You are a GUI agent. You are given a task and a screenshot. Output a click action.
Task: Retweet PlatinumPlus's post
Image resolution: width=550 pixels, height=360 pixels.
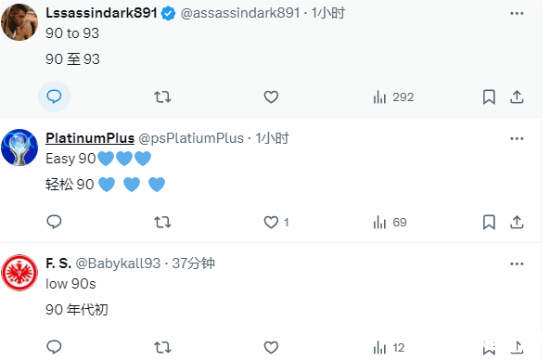click(x=163, y=222)
